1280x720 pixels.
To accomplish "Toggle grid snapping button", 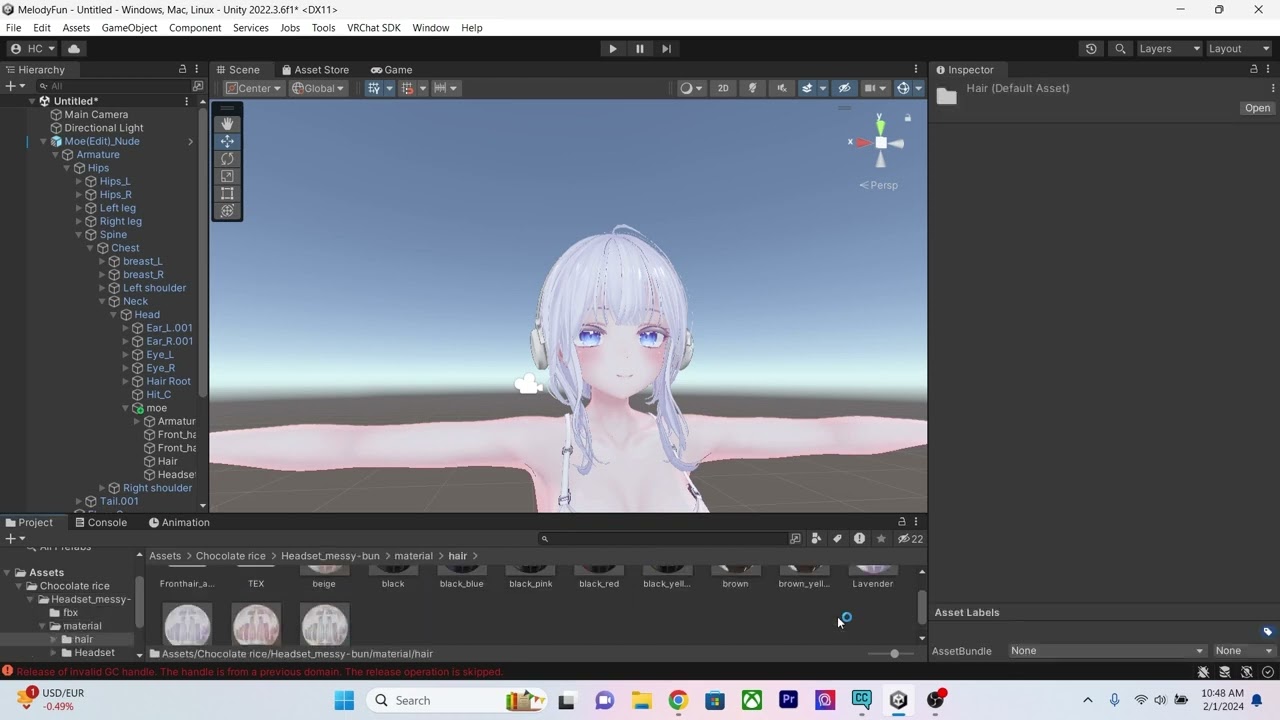I will (x=407, y=88).
